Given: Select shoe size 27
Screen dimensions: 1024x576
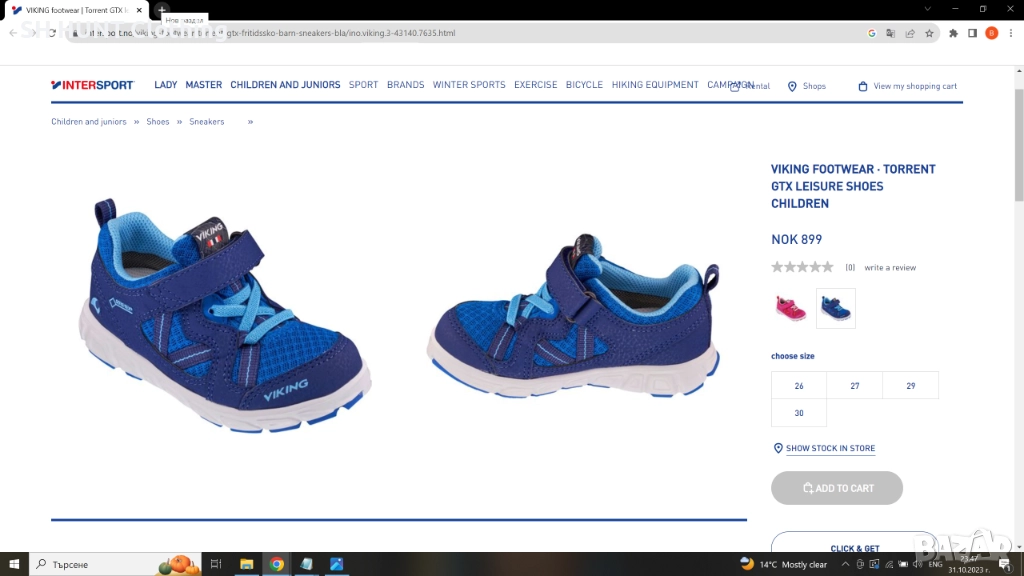Looking at the screenshot, I should (x=855, y=385).
